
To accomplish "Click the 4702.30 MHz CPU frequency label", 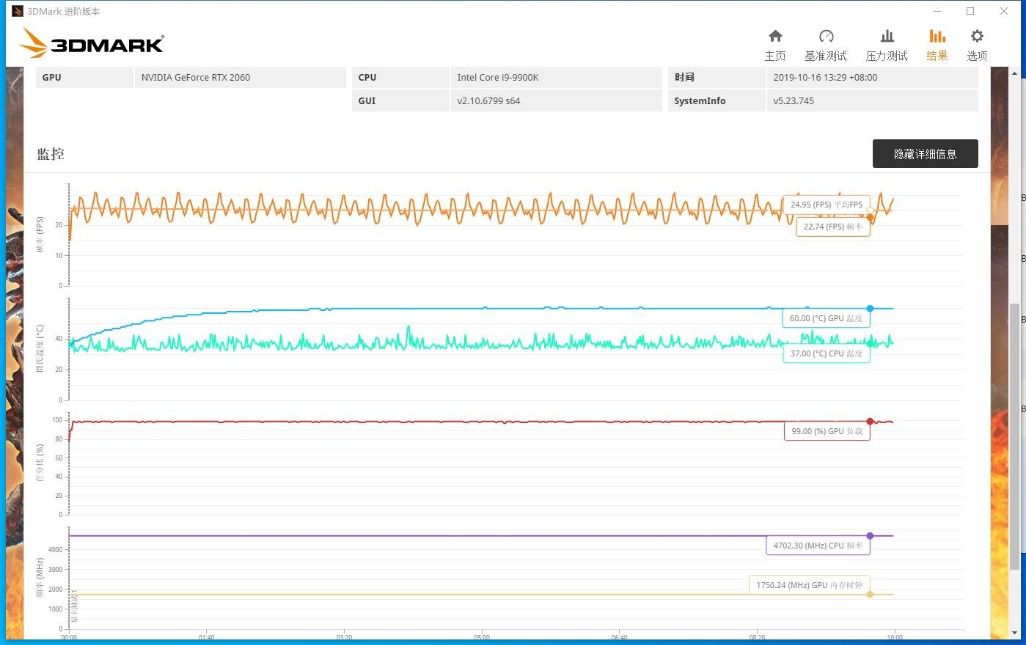I will pos(818,546).
